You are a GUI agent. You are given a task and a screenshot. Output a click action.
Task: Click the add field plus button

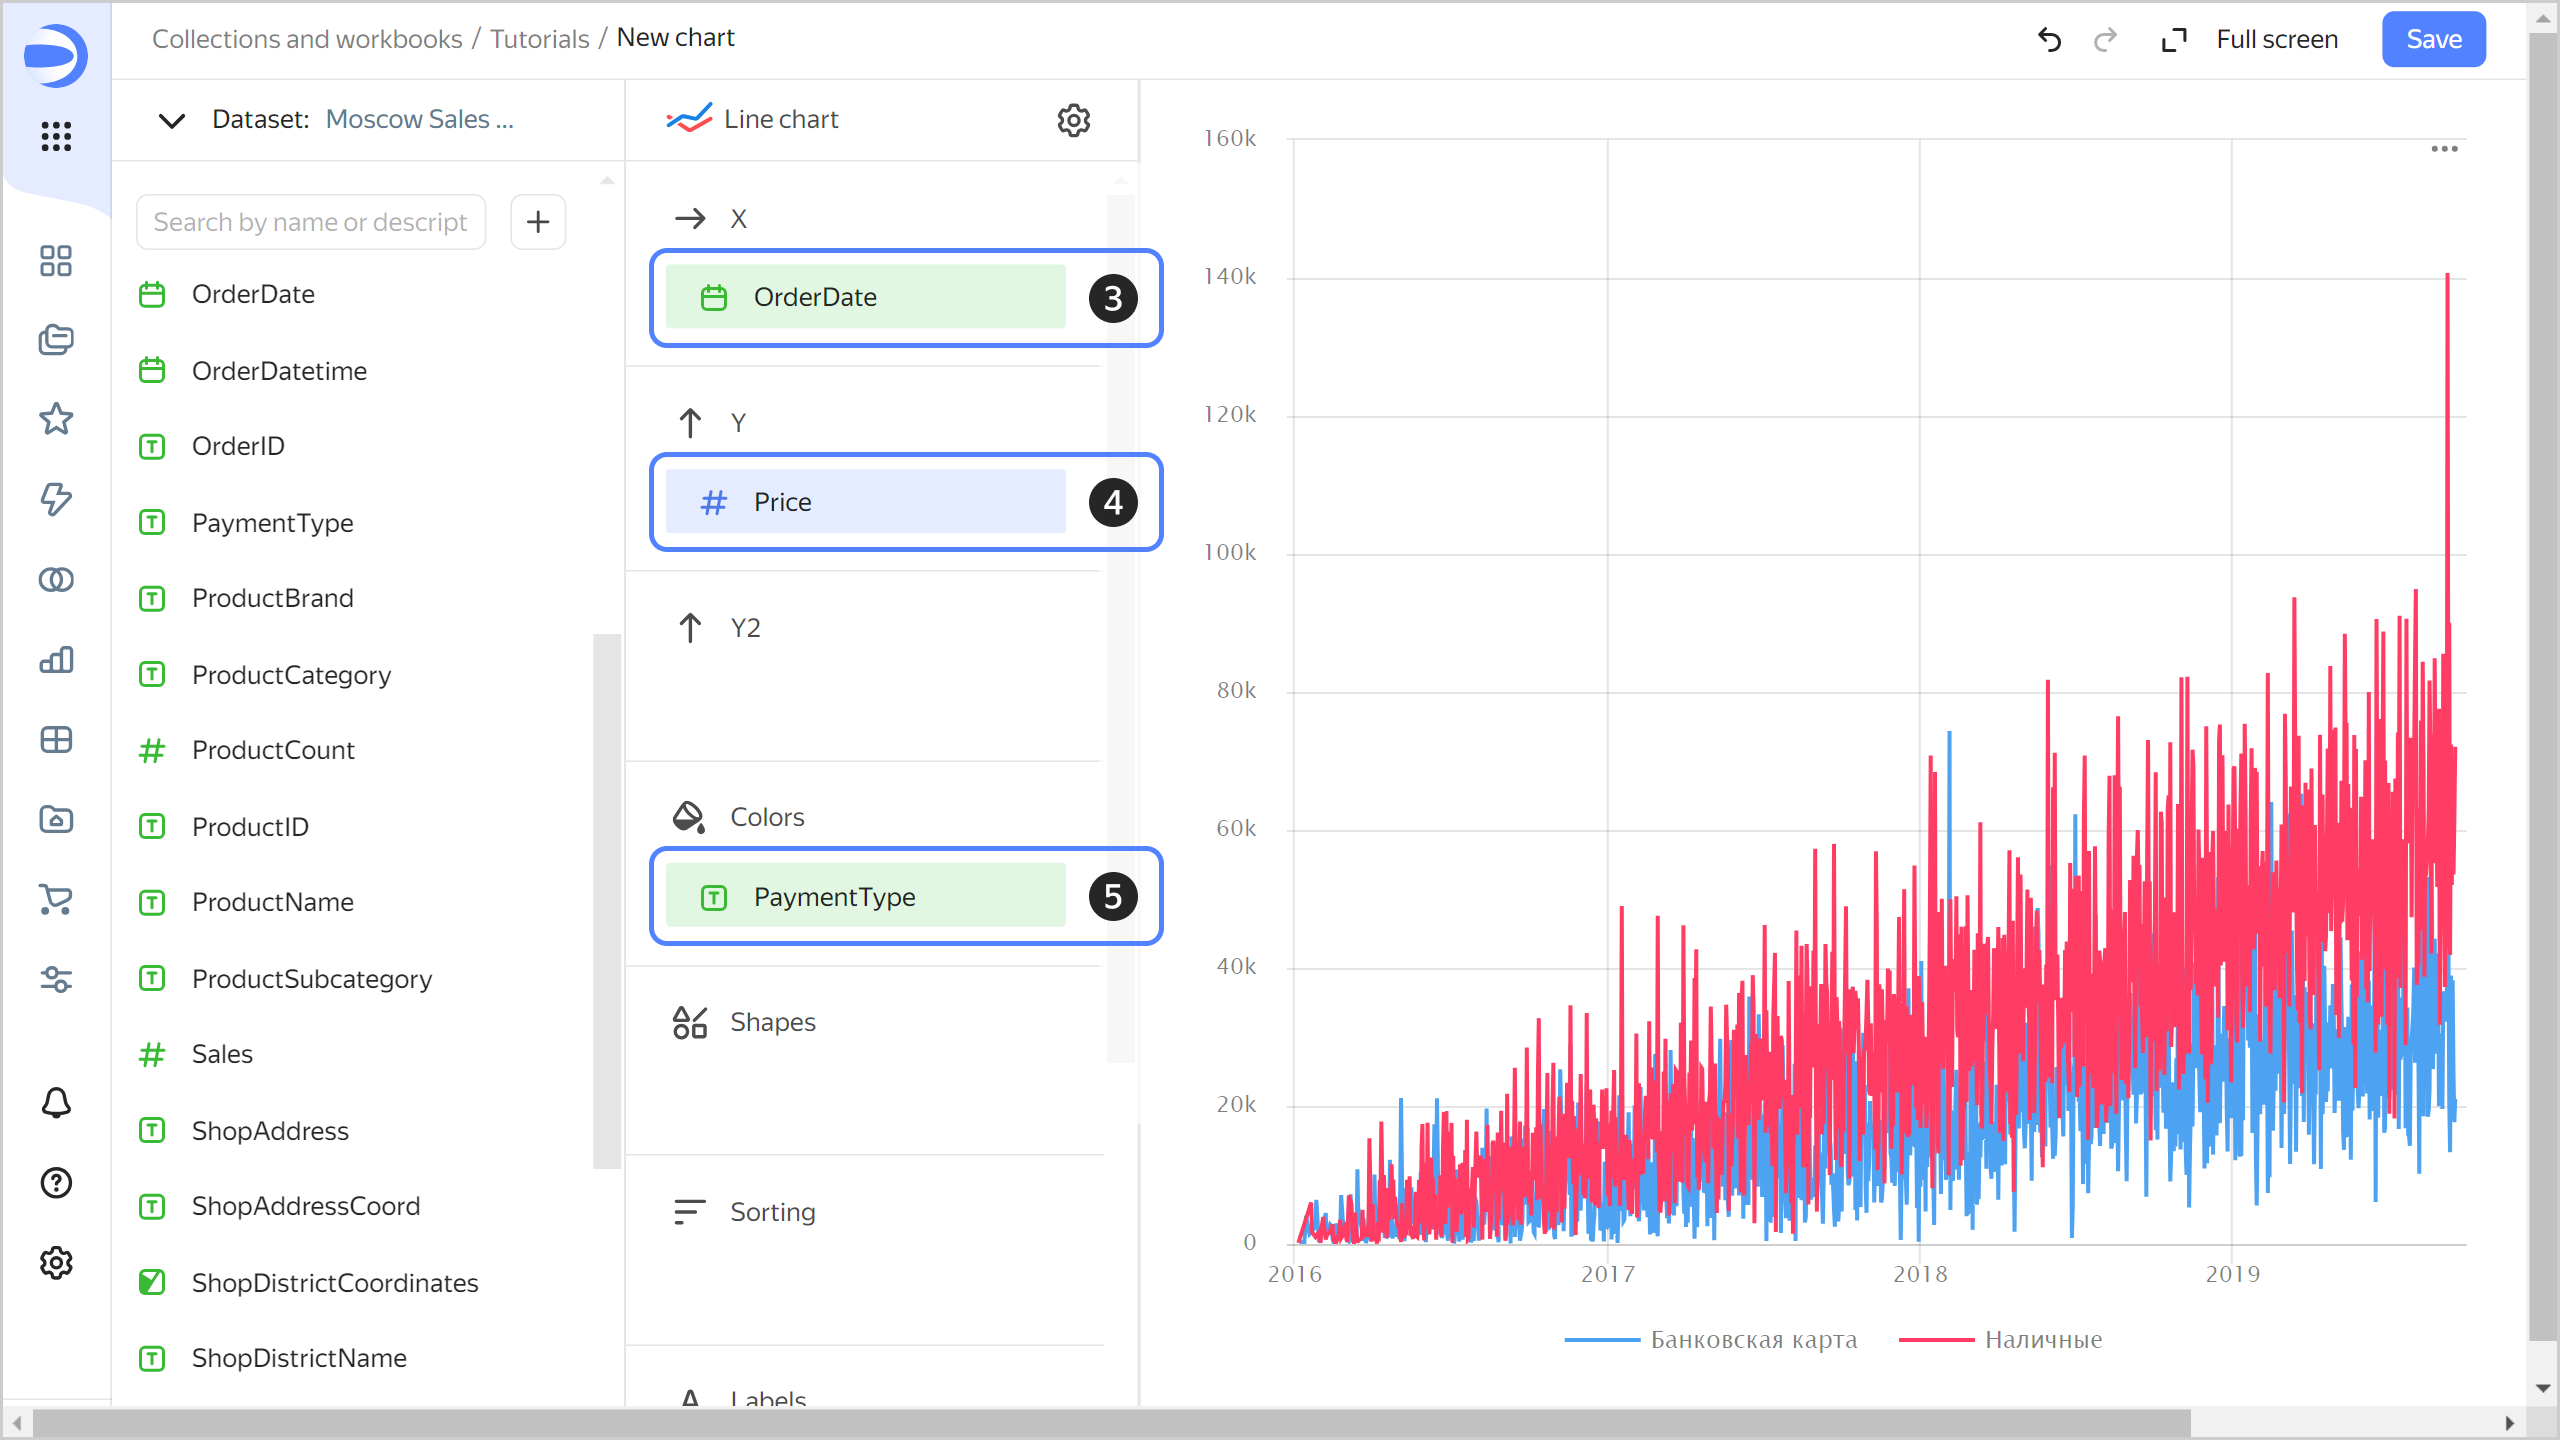[538, 221]
